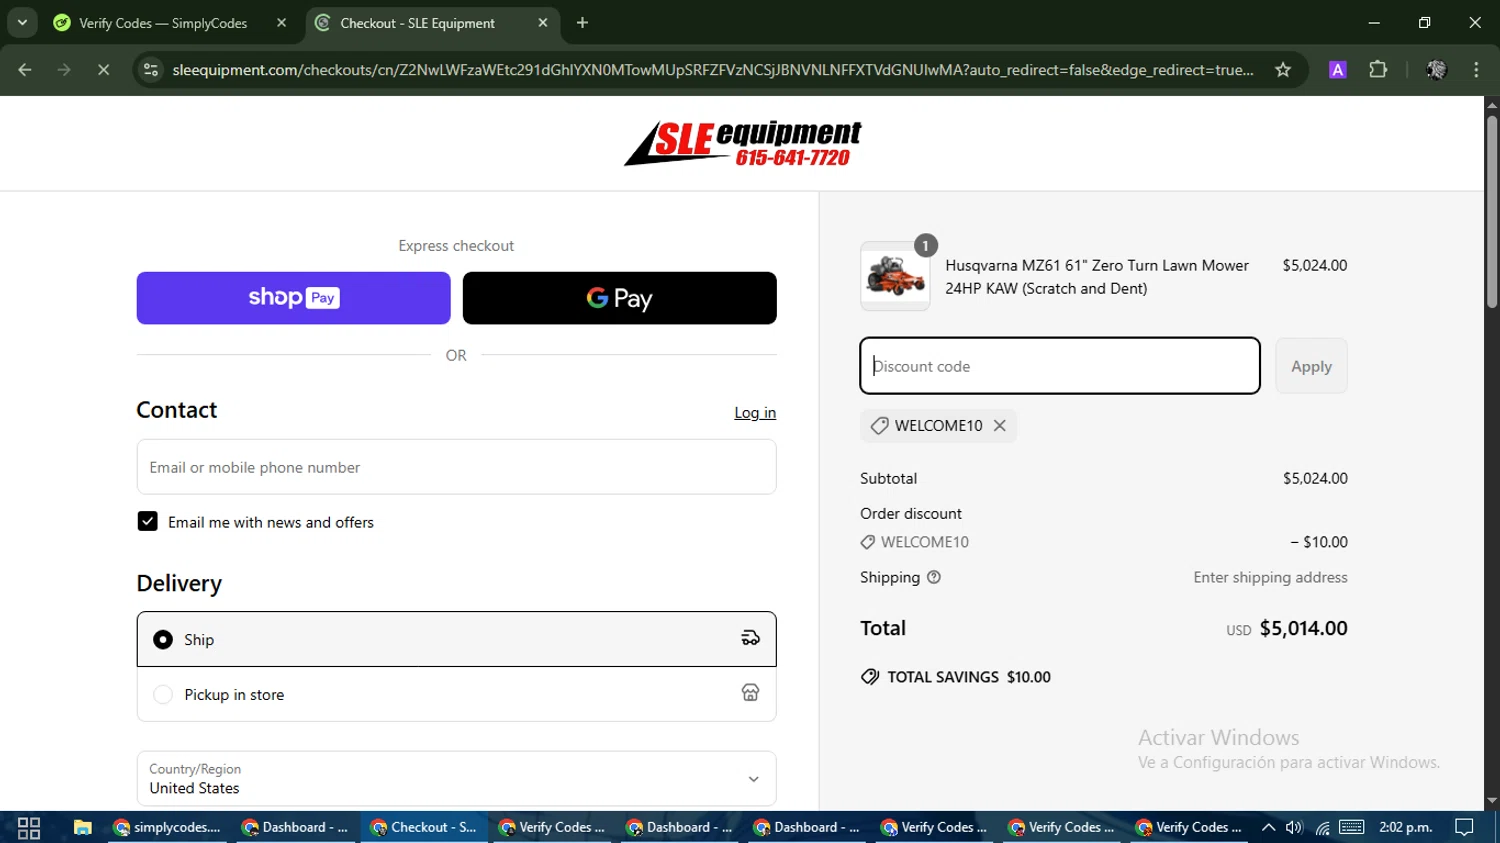Click the tag icon under Order discount
Screen dimensions: 1500x843
[867, 542]
